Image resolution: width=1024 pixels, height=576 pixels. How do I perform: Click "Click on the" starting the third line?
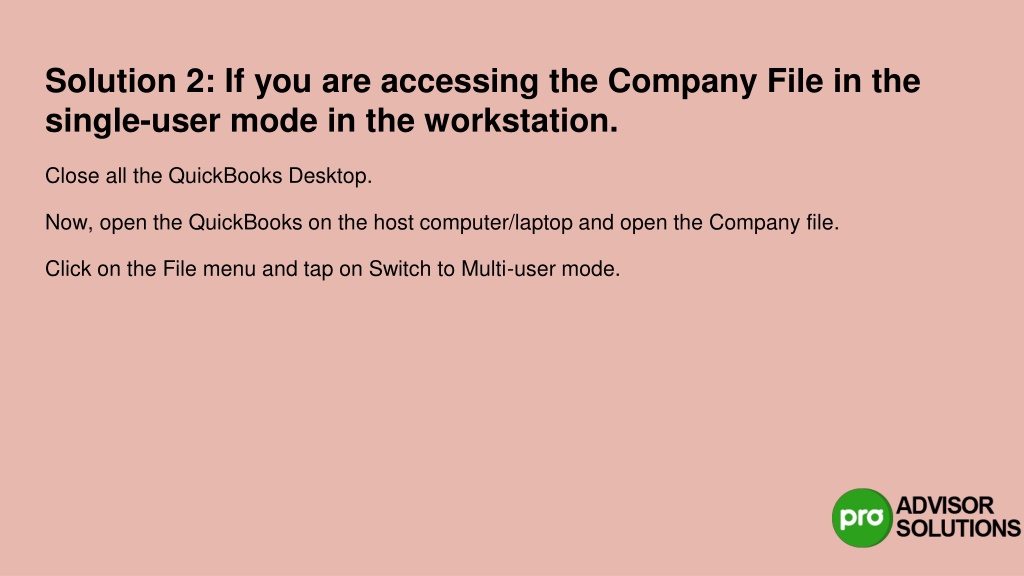(101, 269)
